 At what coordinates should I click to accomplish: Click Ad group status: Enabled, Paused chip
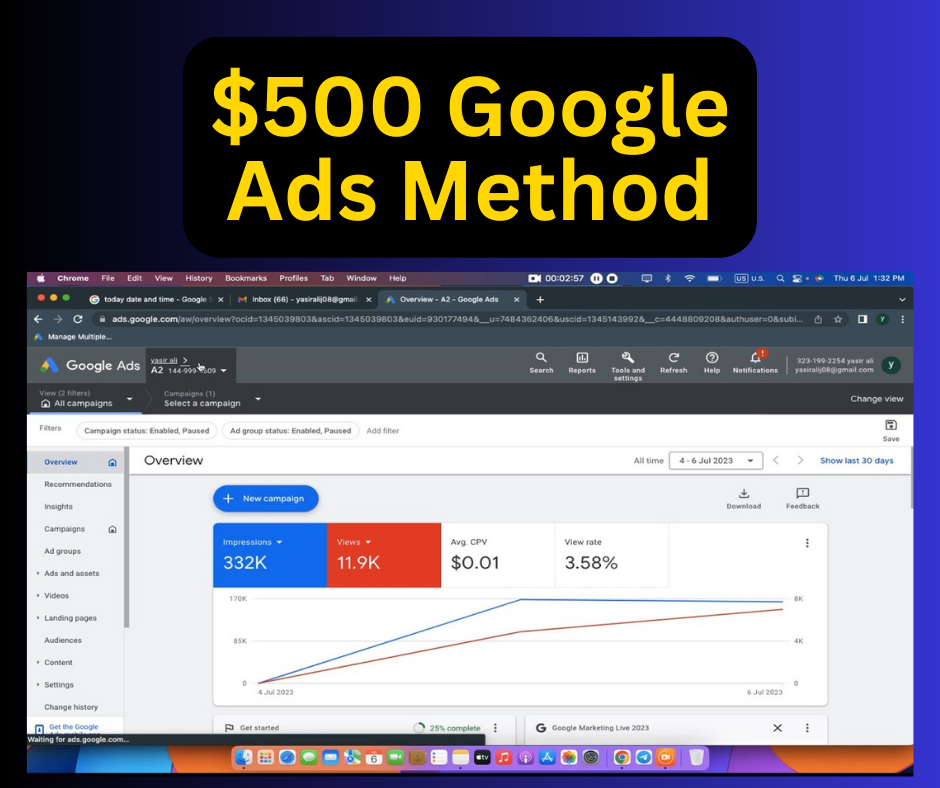click(290, 431)
